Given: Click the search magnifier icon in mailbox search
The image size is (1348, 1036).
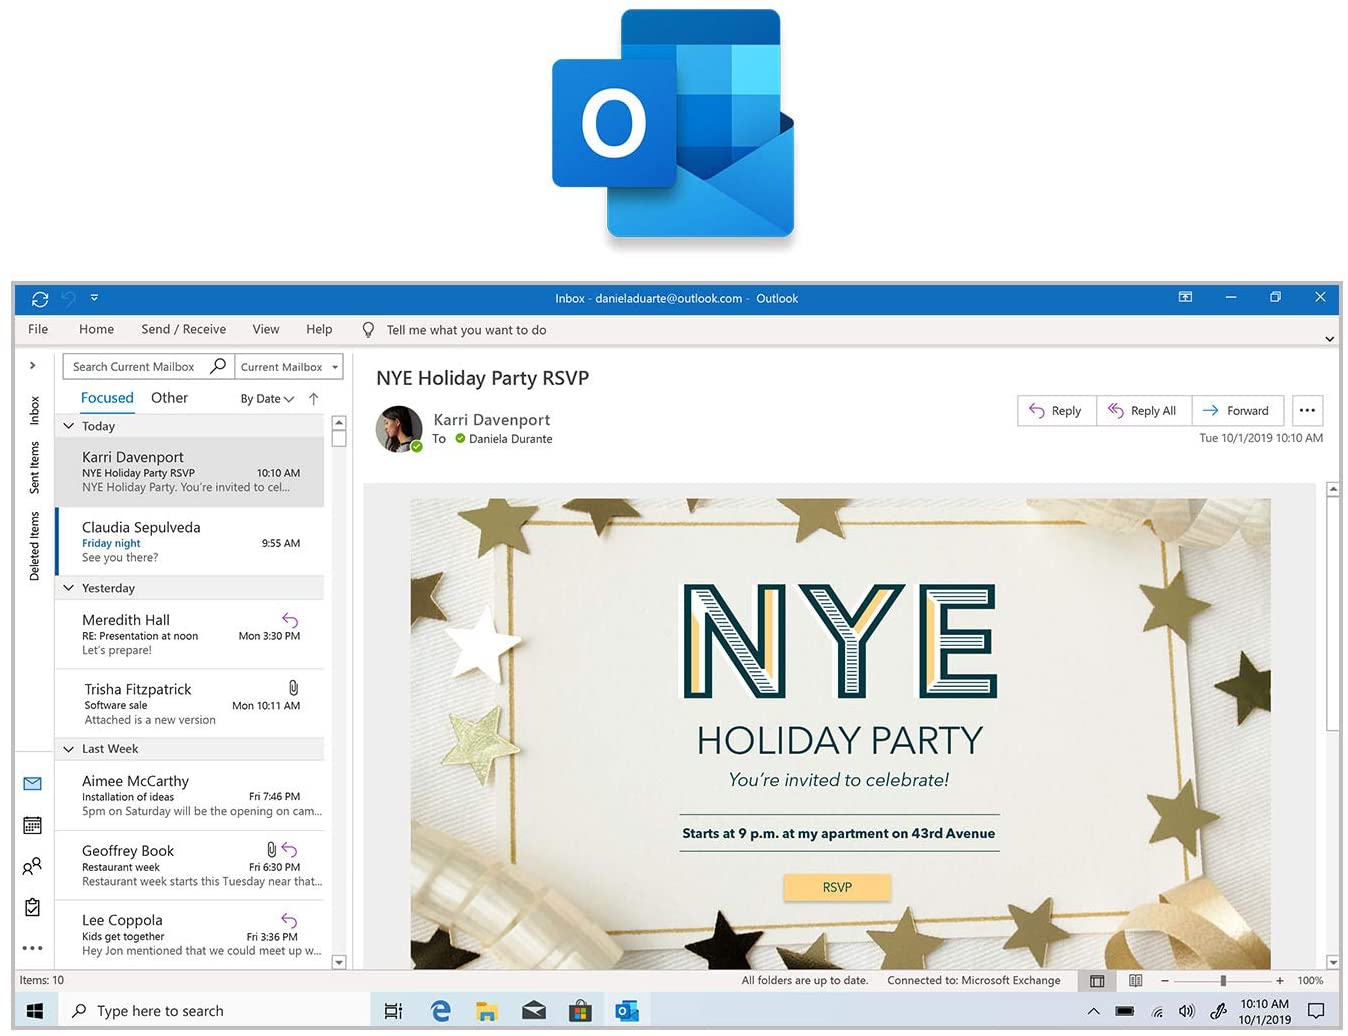Looking at the screenshot, I should [x=218, y=366].
